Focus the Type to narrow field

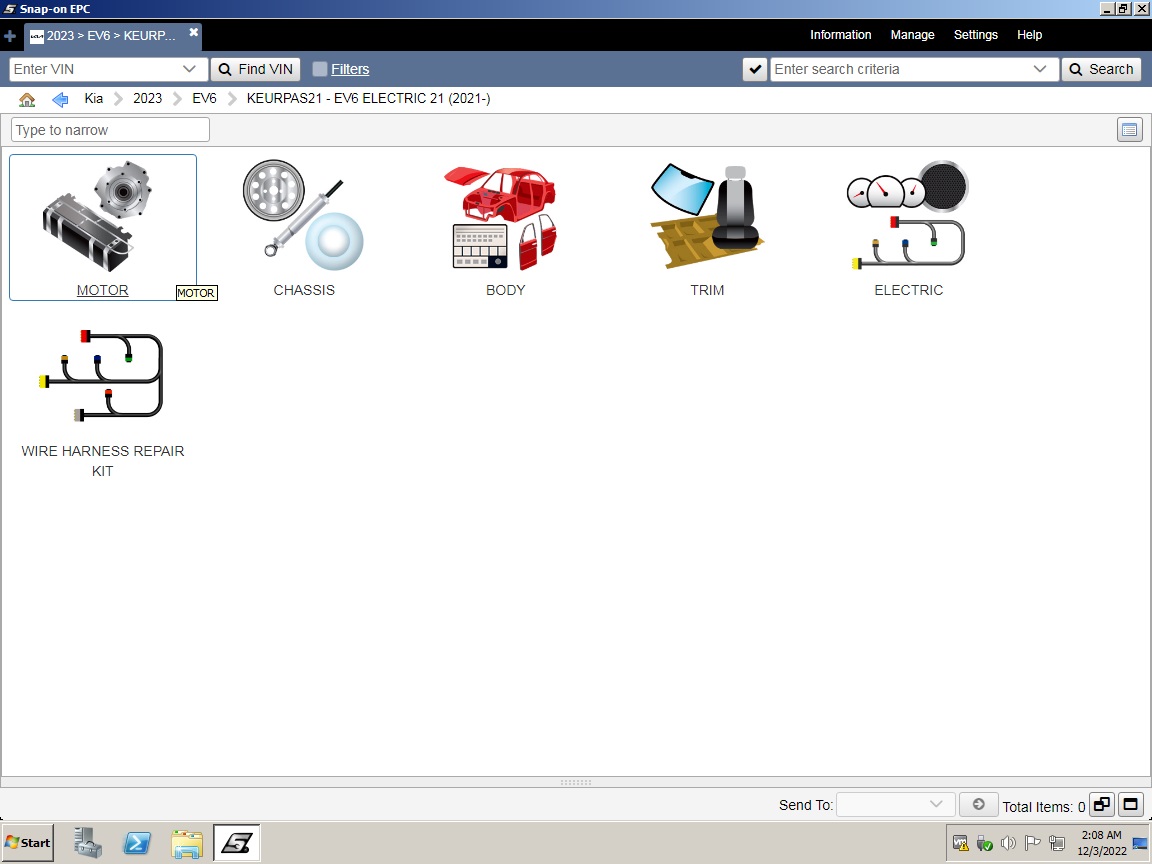[x=110, y=130]
